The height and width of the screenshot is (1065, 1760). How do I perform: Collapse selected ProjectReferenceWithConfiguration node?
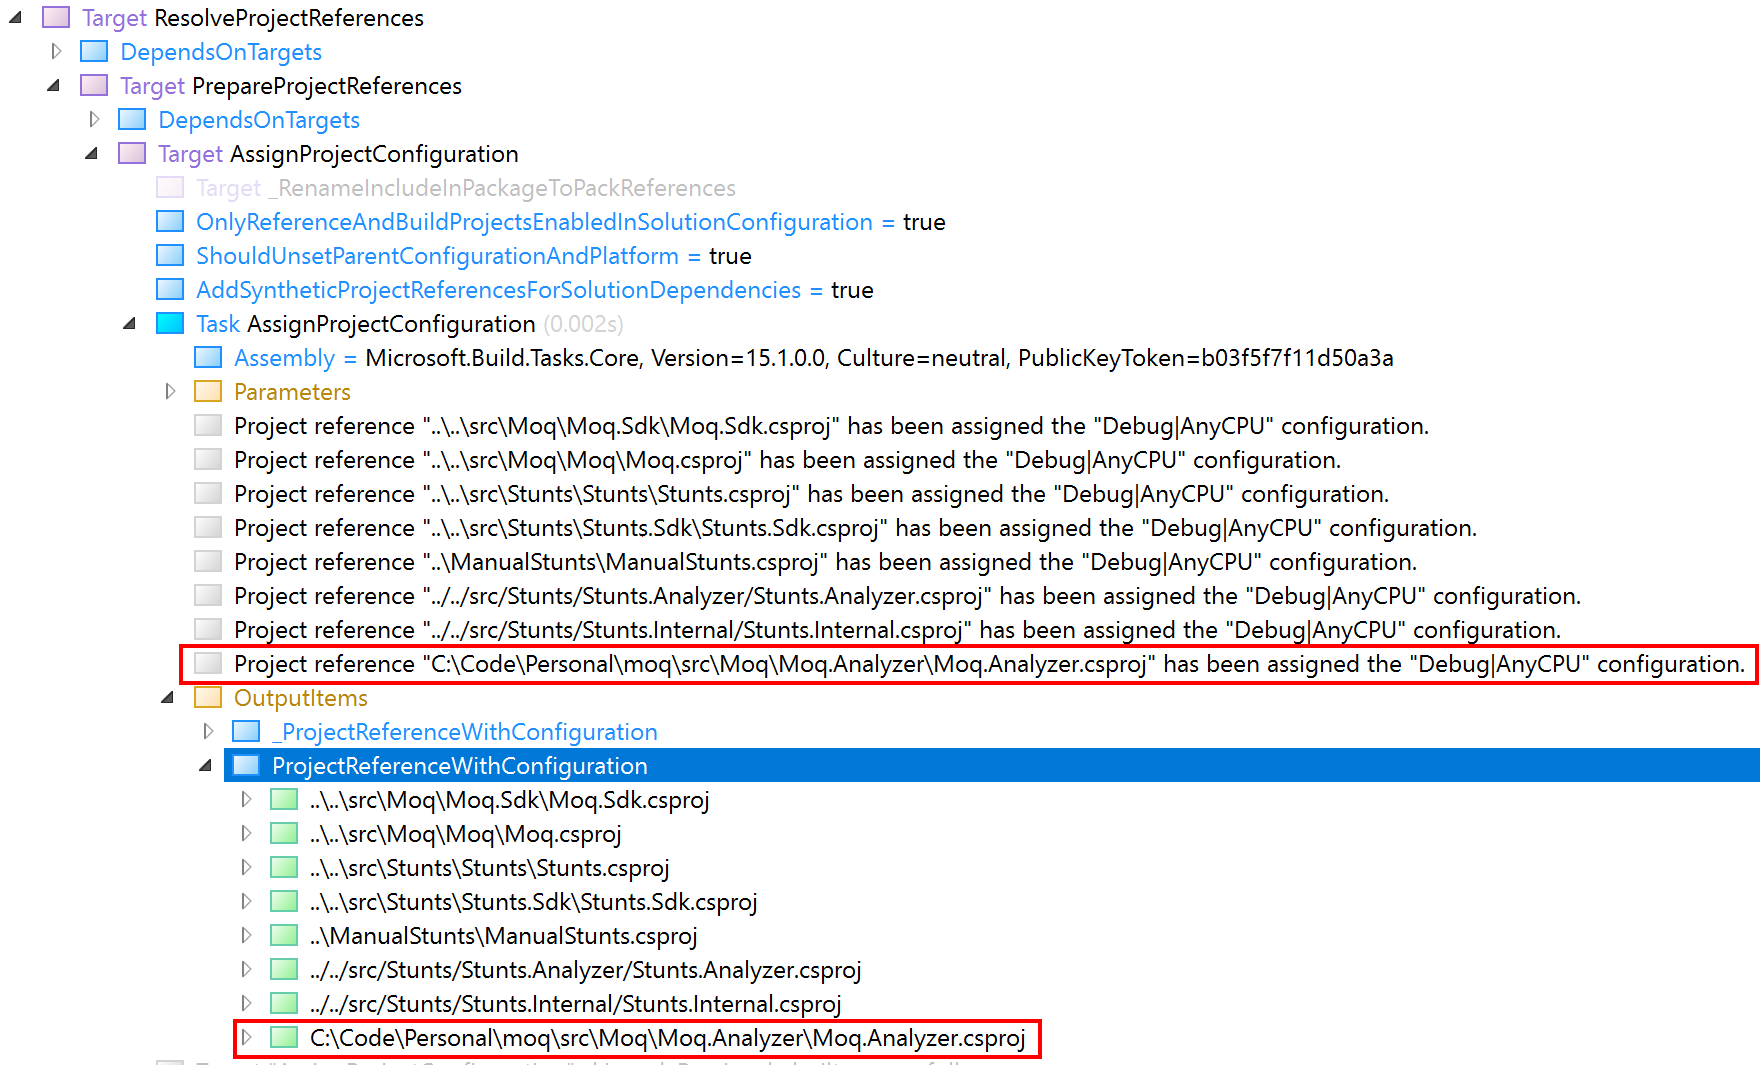click(x=206, y=766)
